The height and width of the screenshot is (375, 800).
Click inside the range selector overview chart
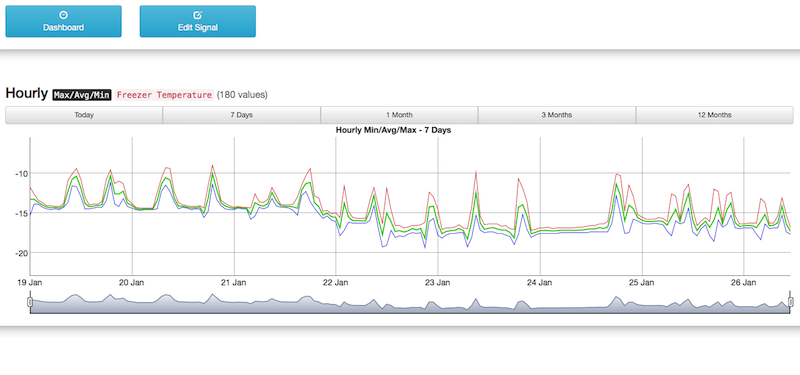(x=410, y=304)
